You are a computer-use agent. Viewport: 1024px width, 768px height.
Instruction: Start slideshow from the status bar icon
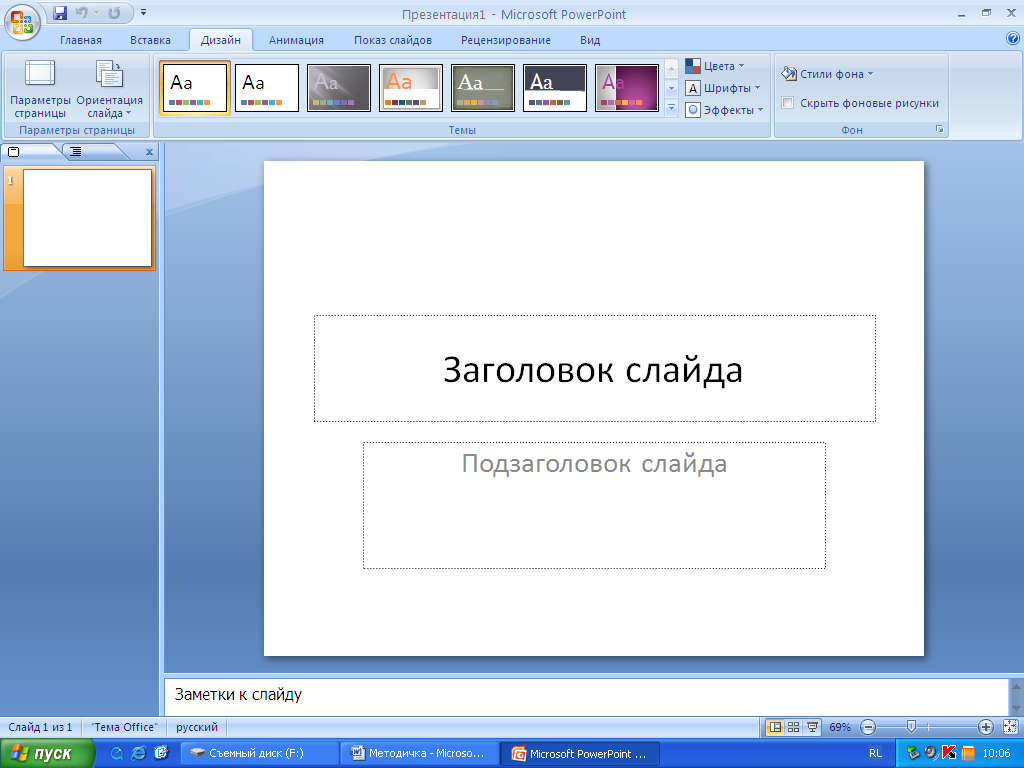pyautogui.click(x=812, y=727)
